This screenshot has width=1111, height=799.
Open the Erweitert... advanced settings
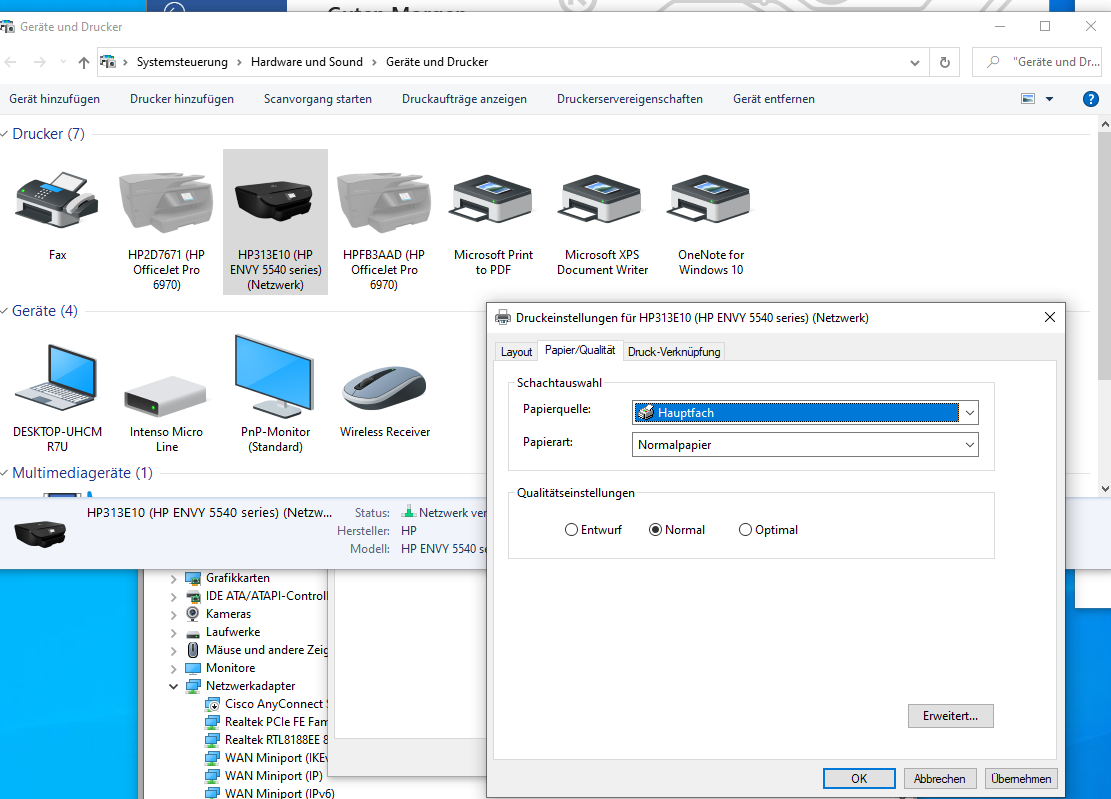coord(950,715)
